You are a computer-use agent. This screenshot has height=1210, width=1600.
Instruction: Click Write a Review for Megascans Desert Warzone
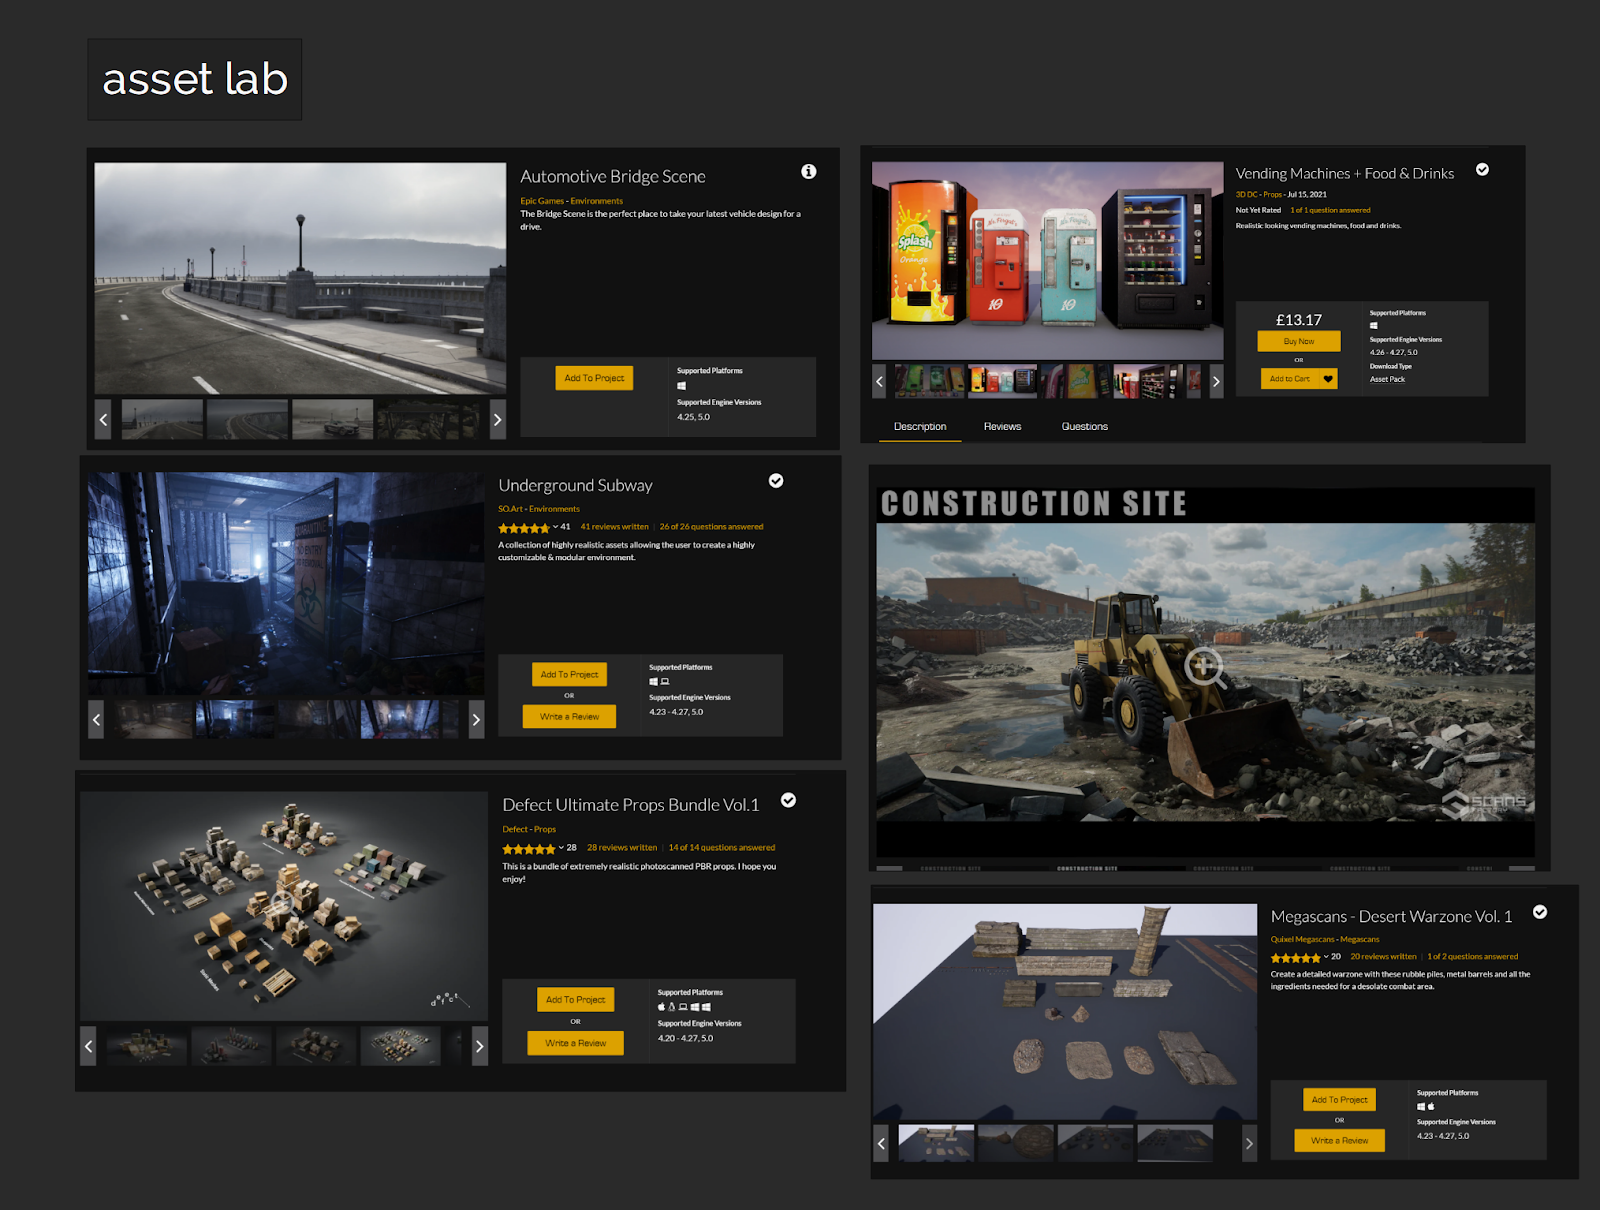(1339, 1141)
